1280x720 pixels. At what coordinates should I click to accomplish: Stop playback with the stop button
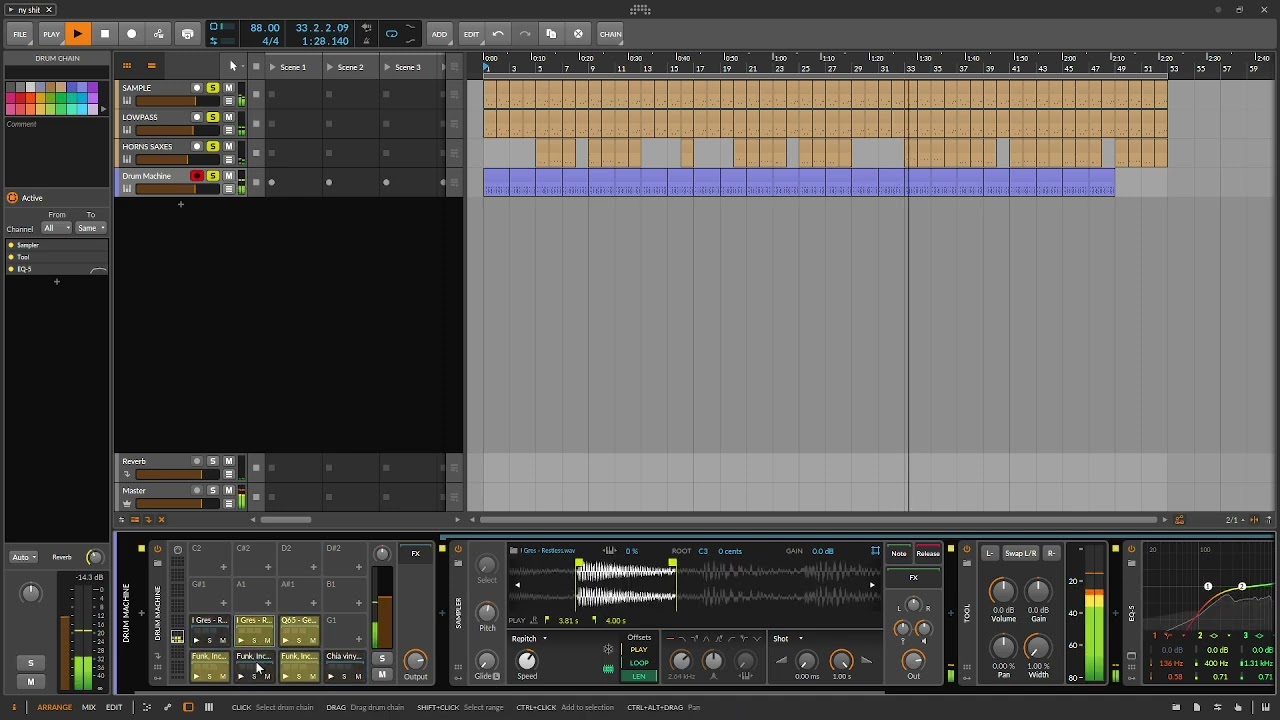pos(104,34)
